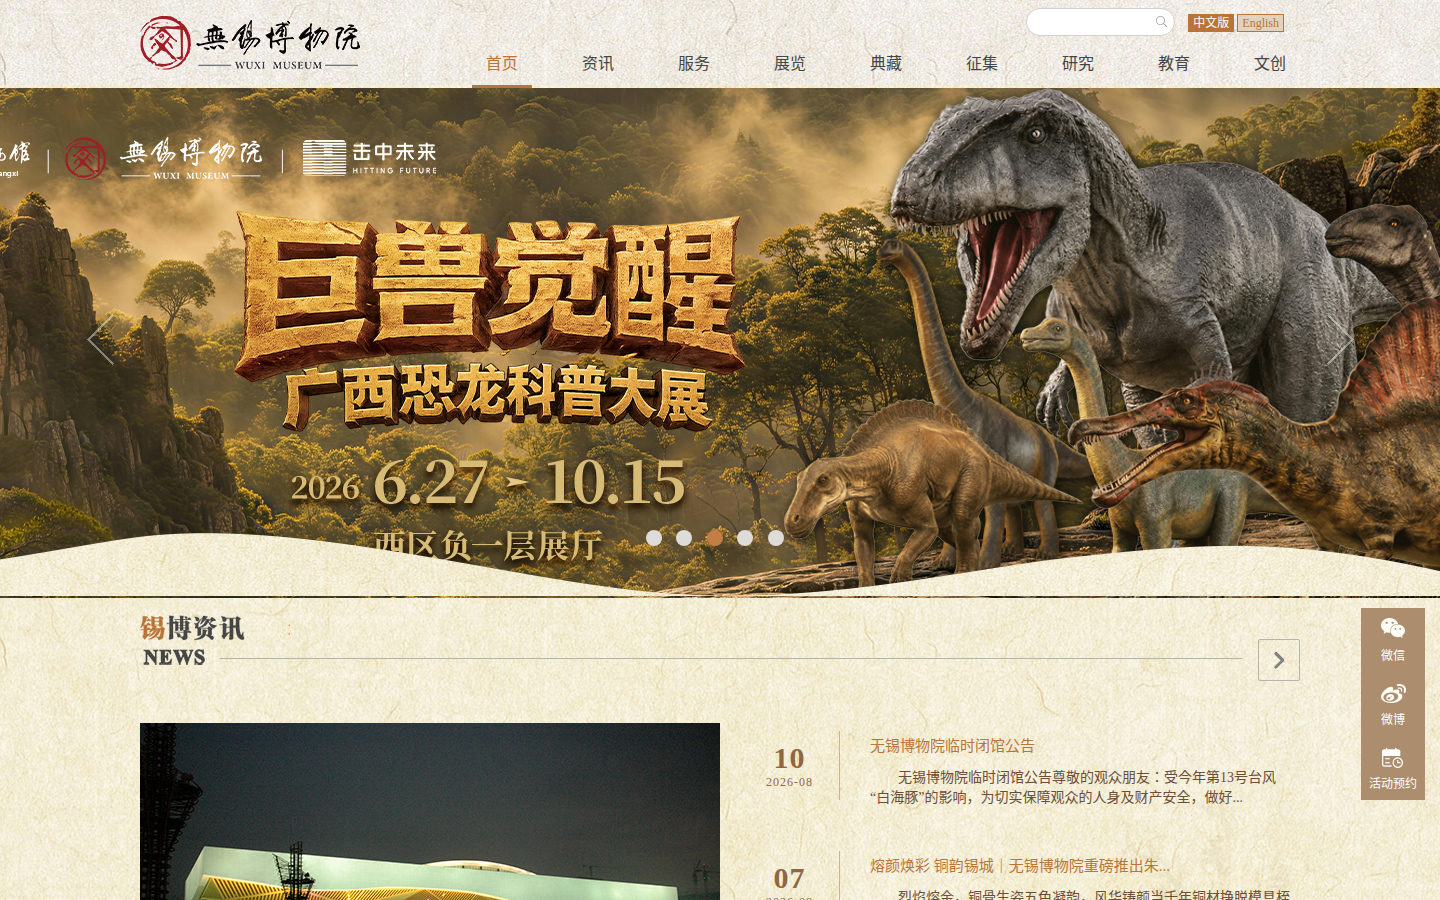
Task: Click the 锡博资讯 NEWS section heading
Action: click(x=192, y=641)
